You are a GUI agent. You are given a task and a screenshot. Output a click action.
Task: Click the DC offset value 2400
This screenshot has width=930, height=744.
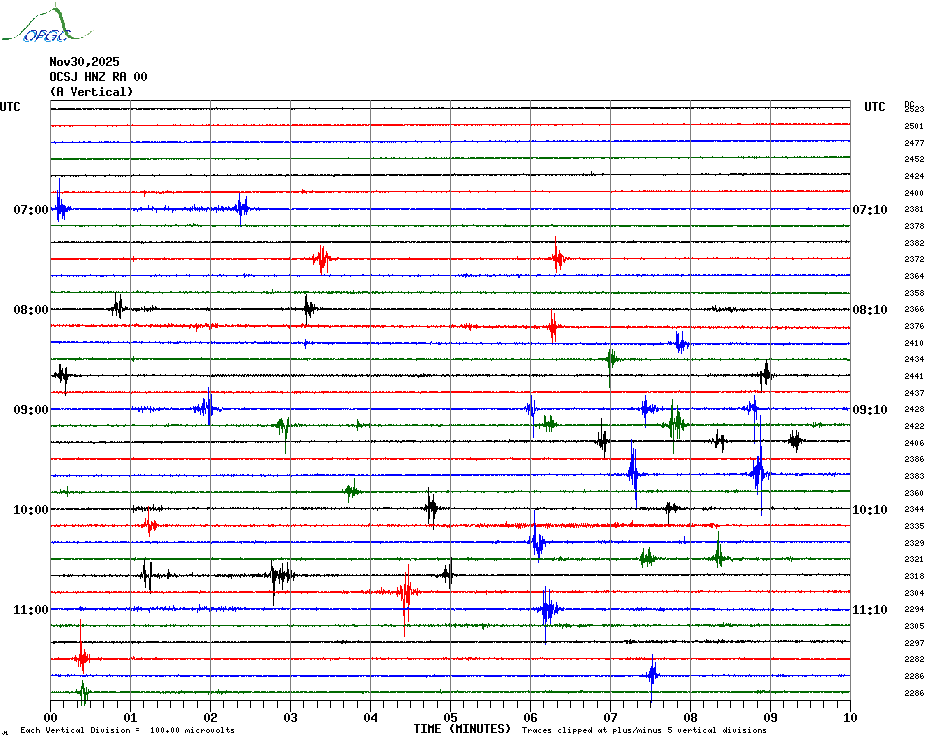914,193
